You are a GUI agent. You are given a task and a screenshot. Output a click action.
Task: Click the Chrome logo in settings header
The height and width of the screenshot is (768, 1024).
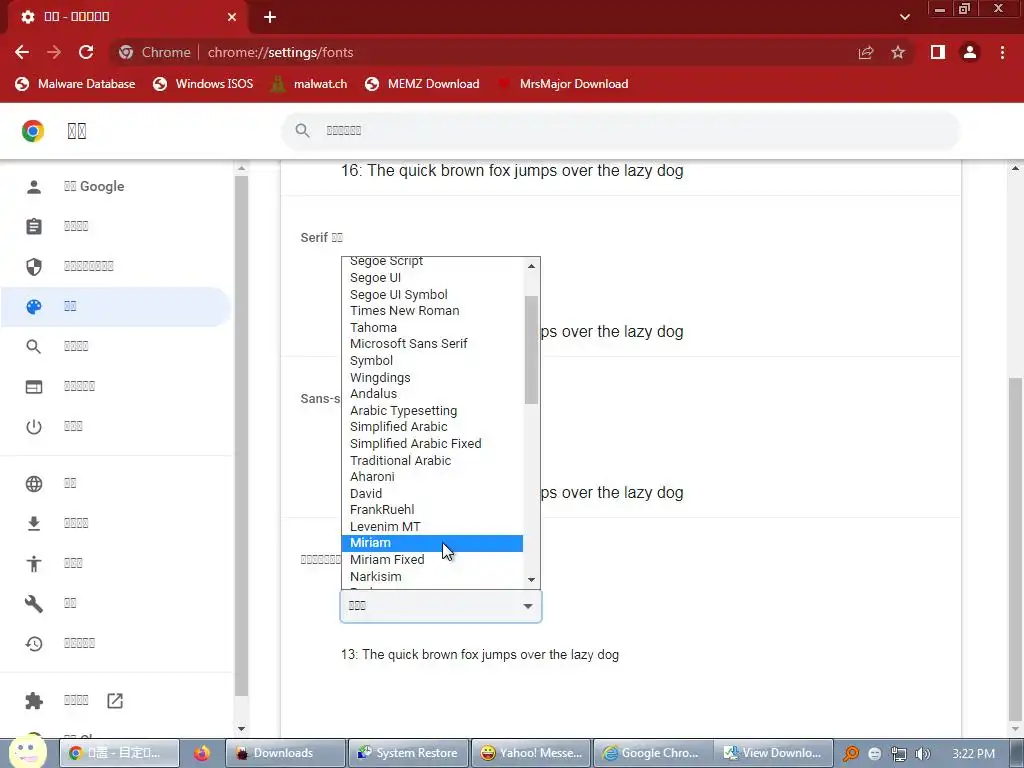[x=33, y=131]
